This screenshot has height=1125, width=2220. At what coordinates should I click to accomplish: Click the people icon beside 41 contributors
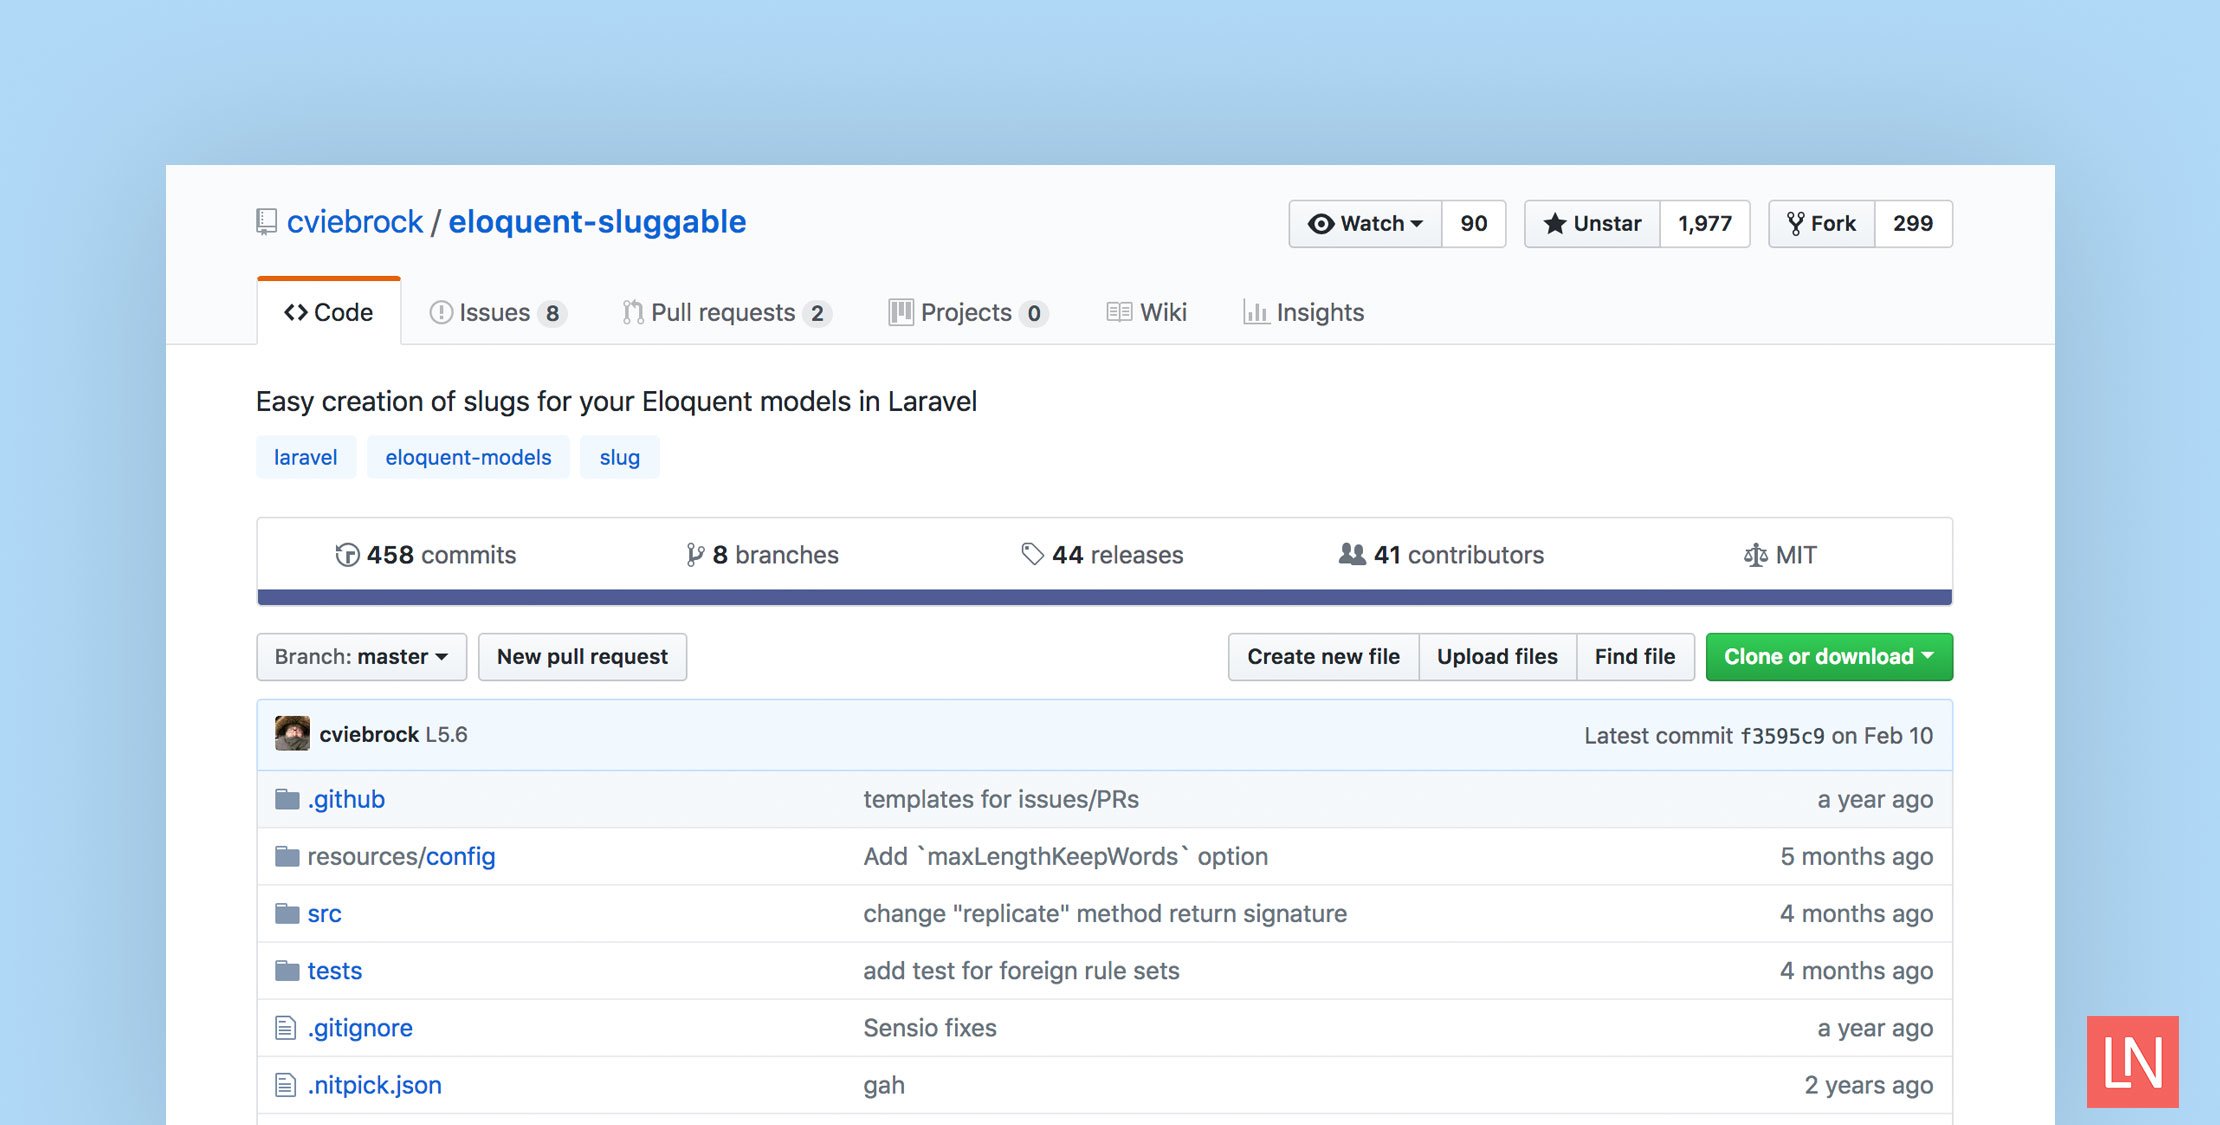point(1352,554)
